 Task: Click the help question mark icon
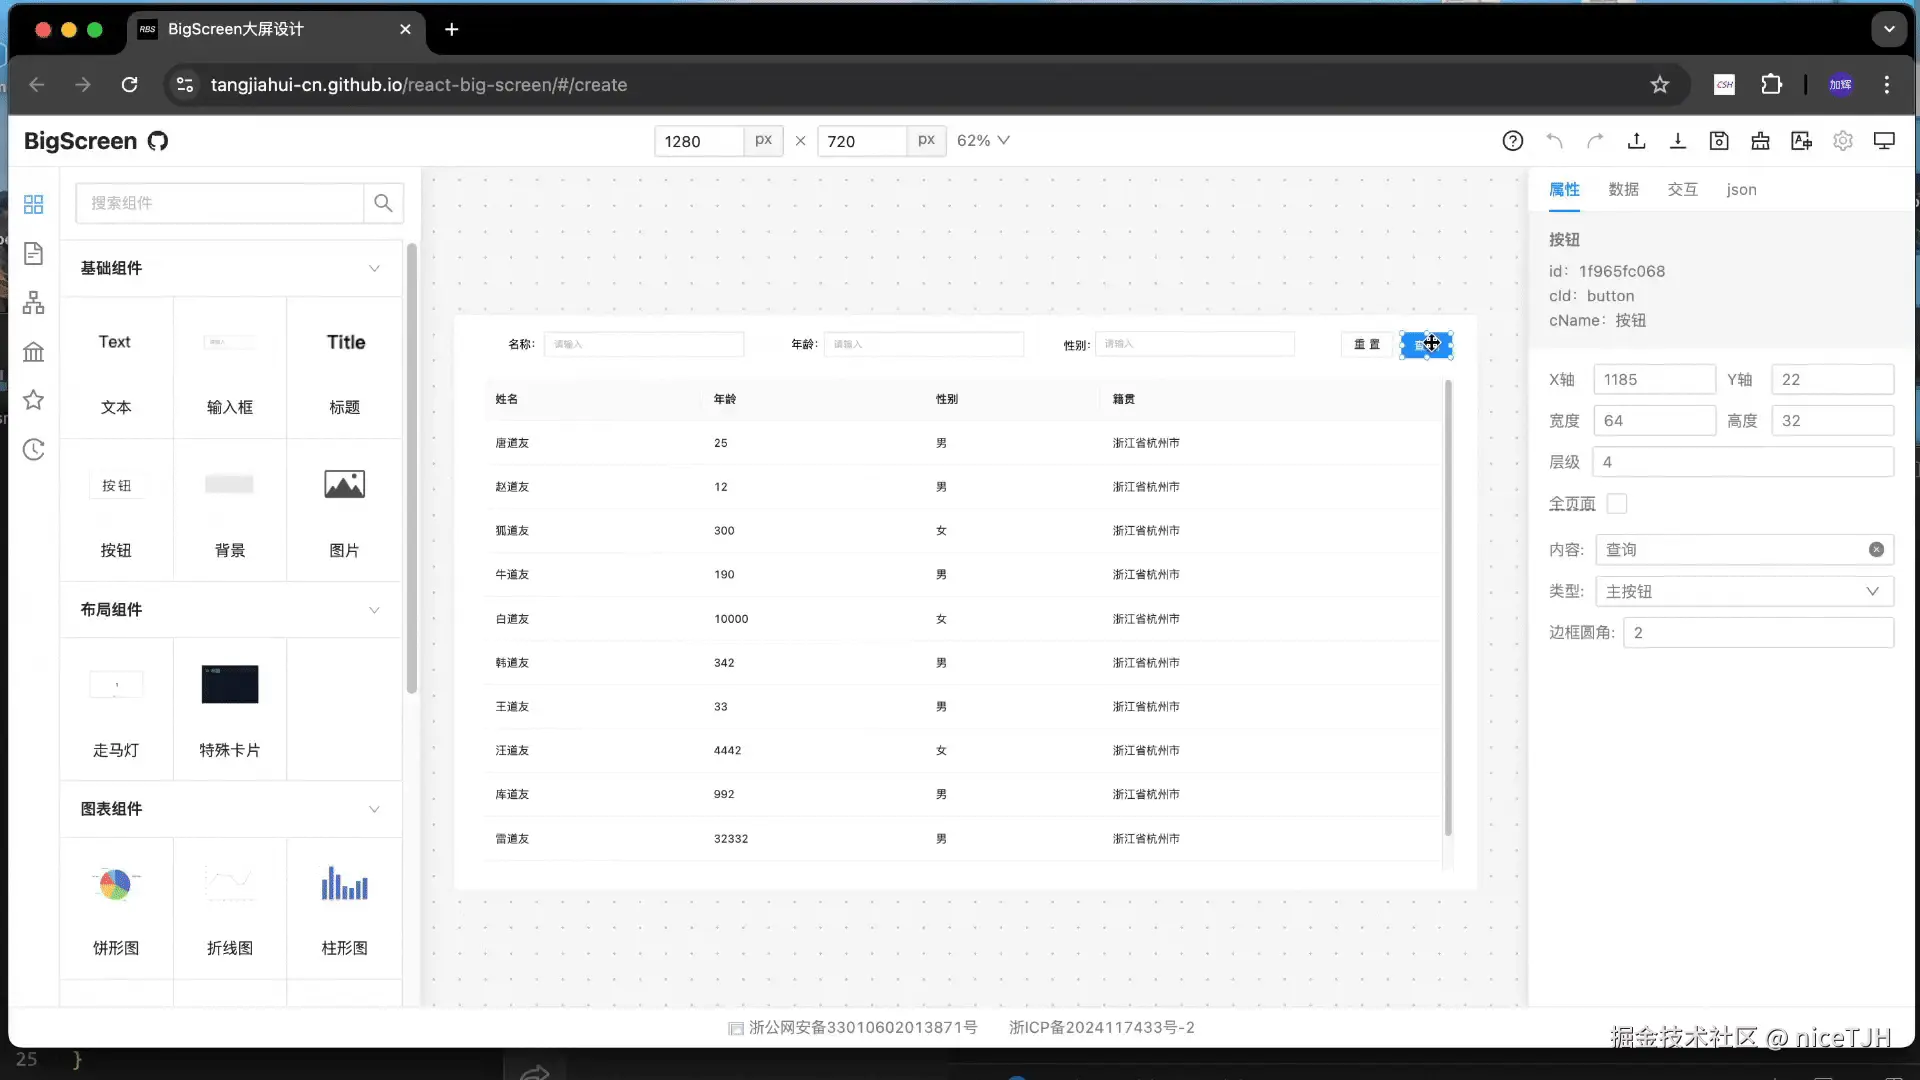pos(1512,141)
